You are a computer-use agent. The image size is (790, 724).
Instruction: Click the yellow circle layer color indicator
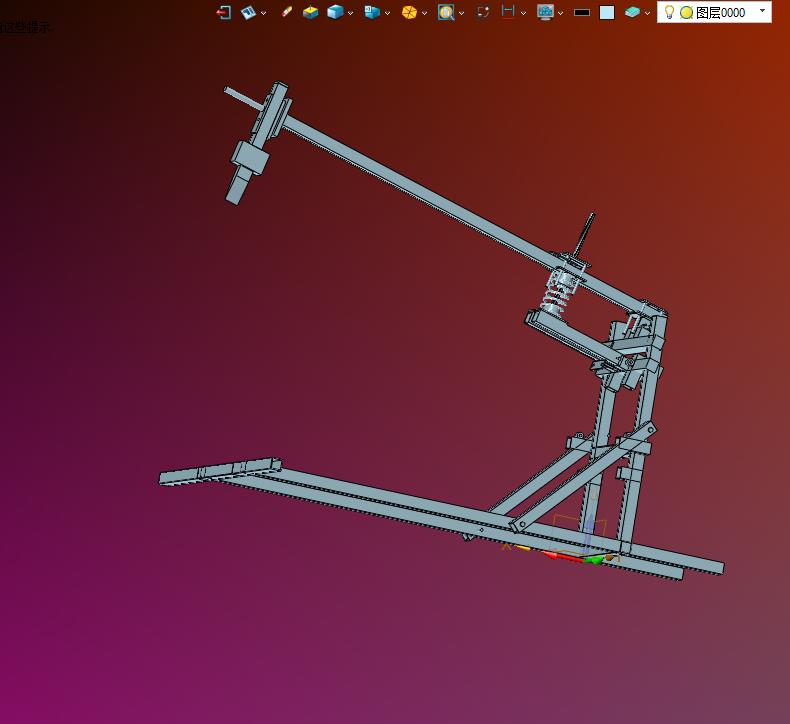point(686,13)
